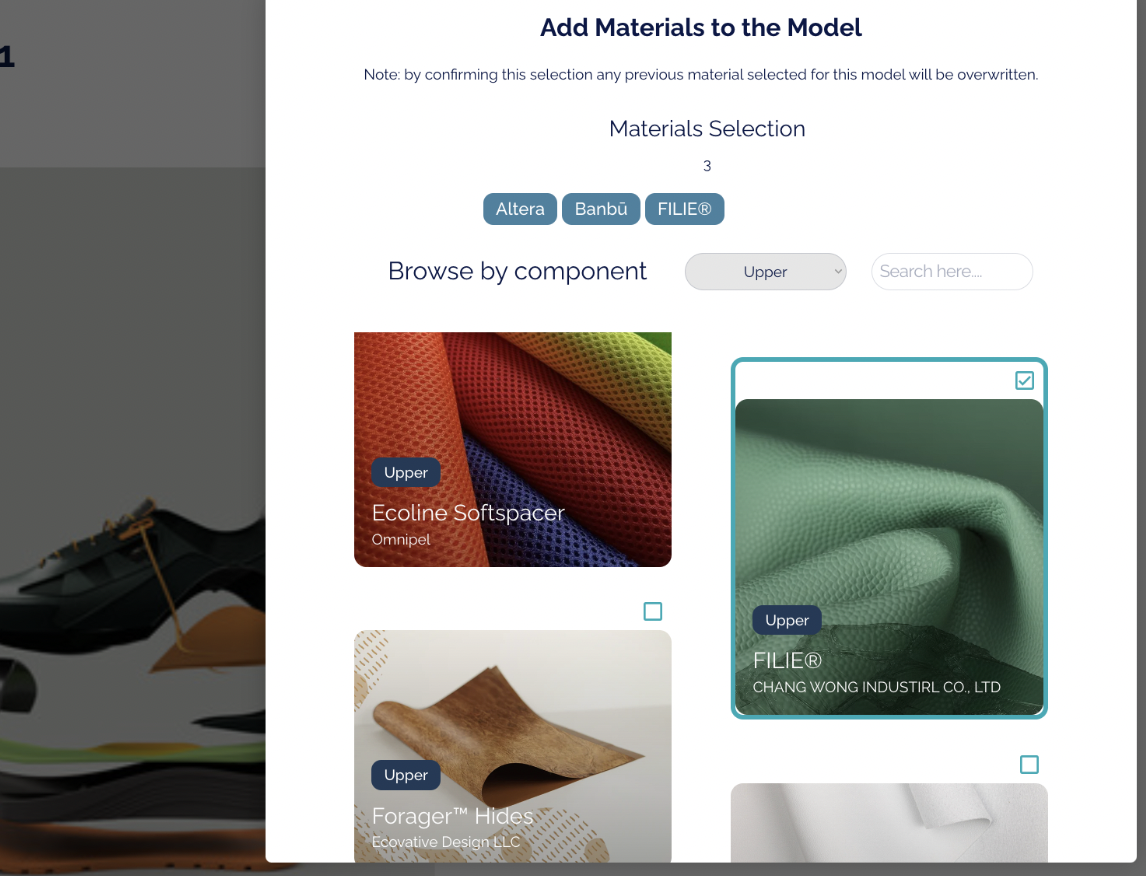Click the green FILIE® leather thumbnail
This screenshot has width=1146, height=876.
[x=889, y=557]
